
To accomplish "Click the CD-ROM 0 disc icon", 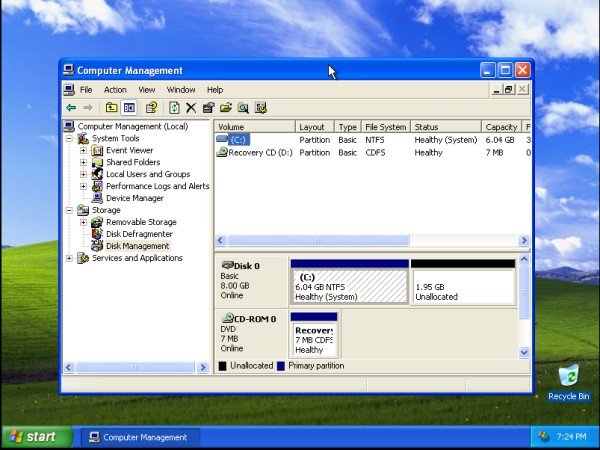I will (x=228, y=318).
